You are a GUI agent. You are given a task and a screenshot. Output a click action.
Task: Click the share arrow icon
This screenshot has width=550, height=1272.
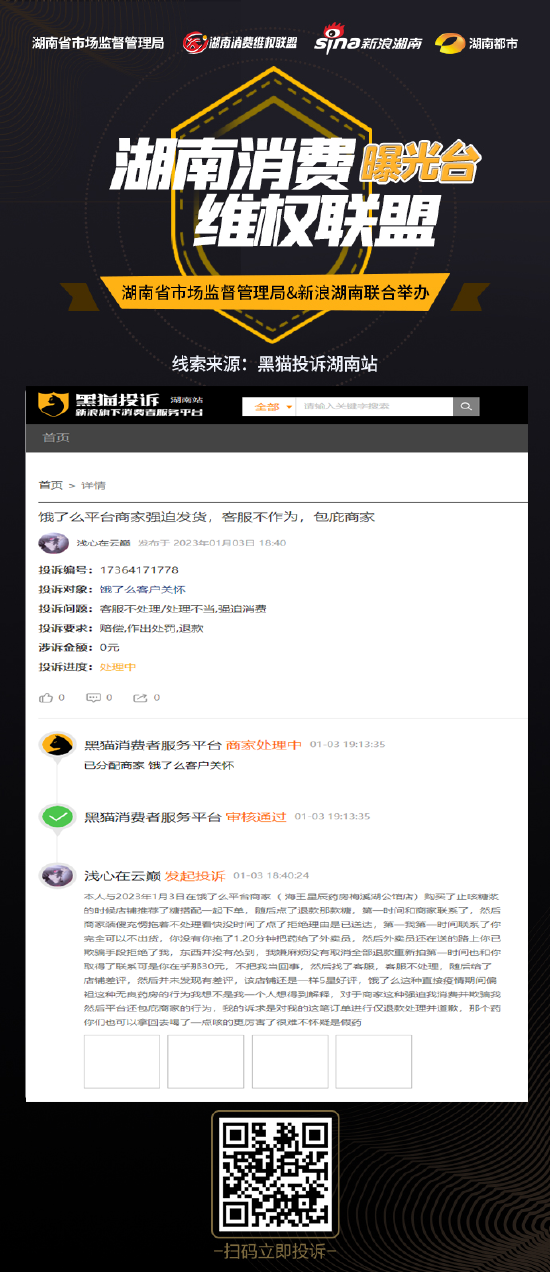click(140, 697)
